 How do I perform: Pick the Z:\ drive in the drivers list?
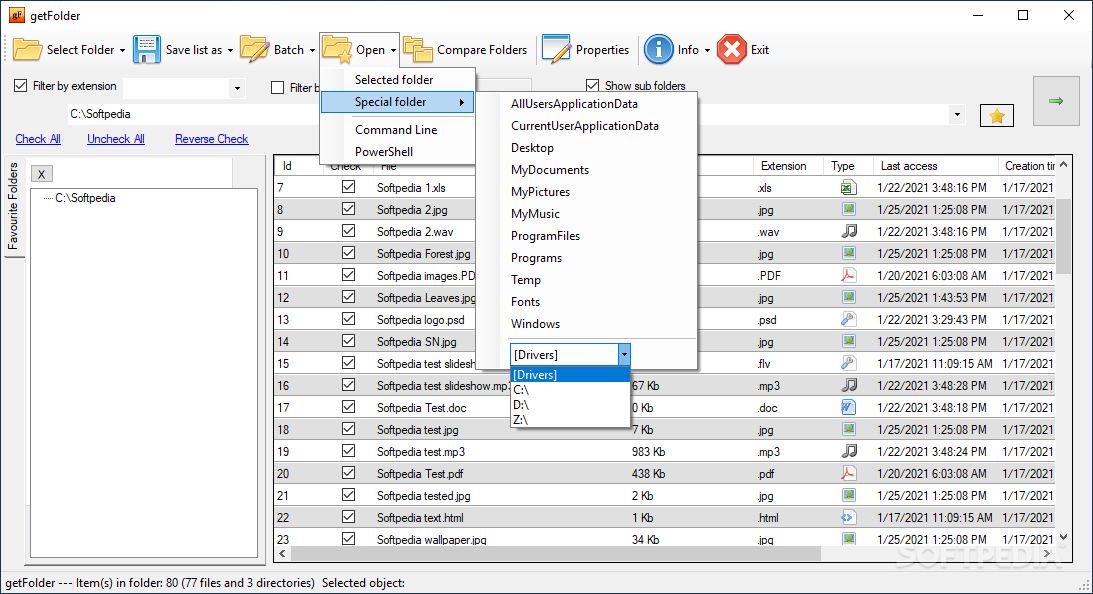click(x=570, y=420)
